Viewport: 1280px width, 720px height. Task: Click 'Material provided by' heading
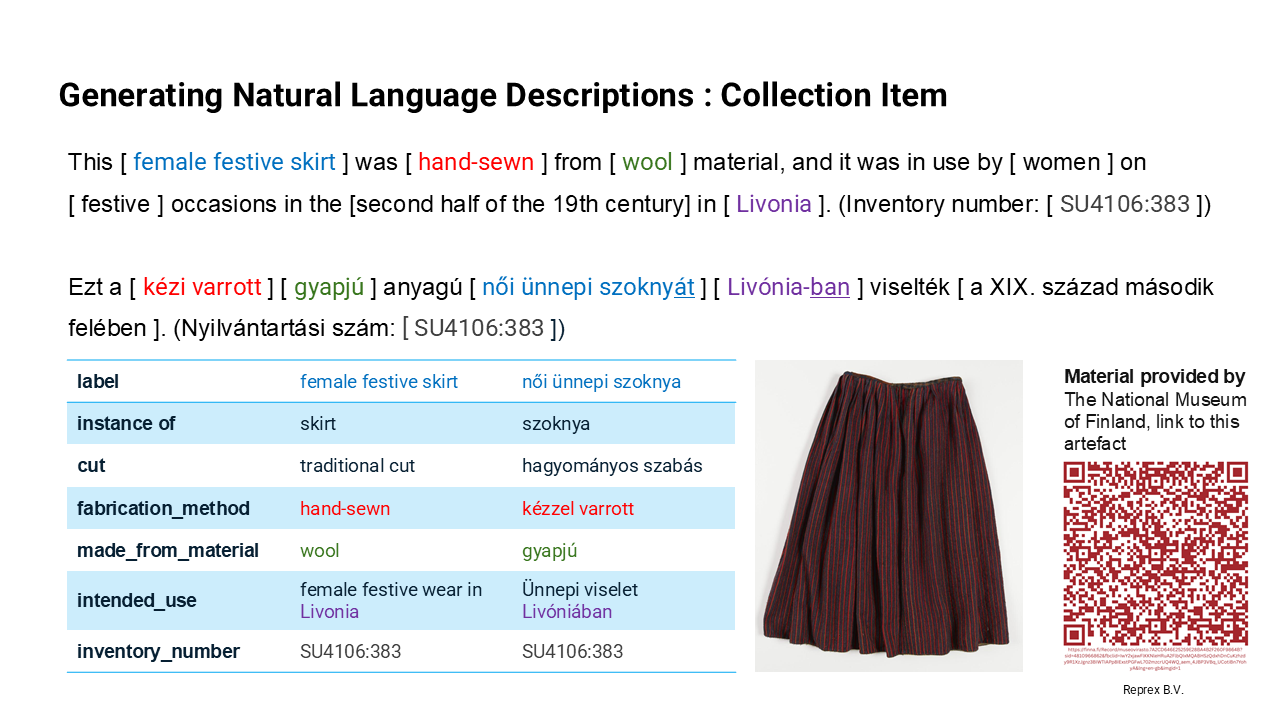(x=1155, y=377)
